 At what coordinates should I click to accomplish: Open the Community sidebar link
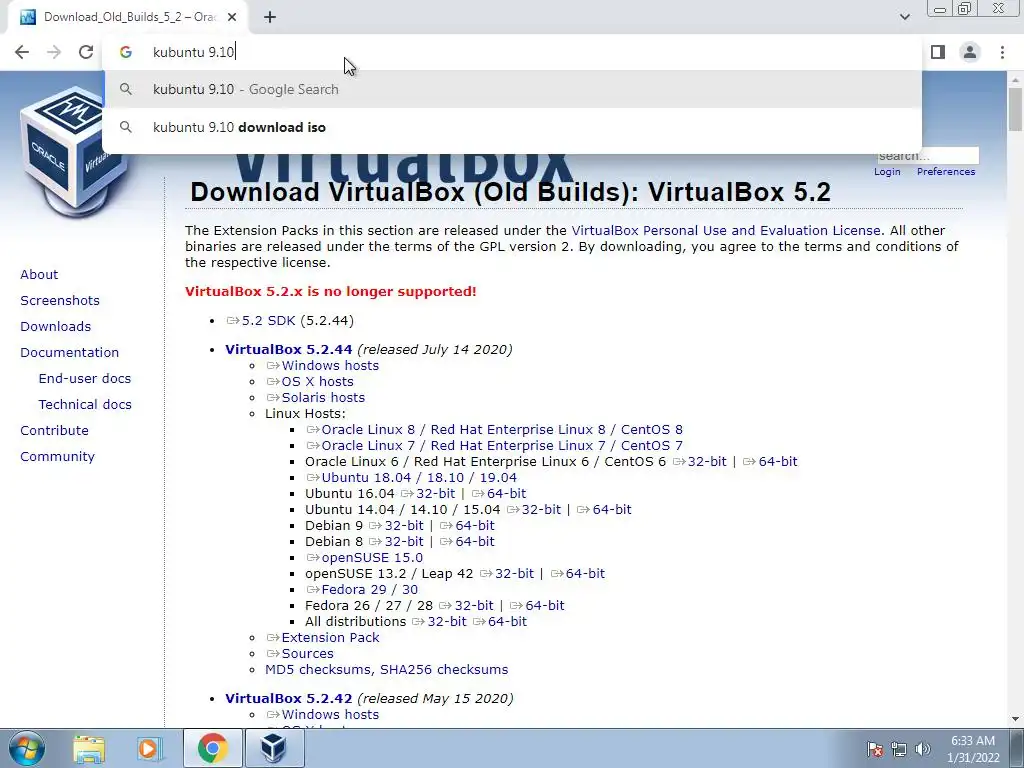pos(57,457)
